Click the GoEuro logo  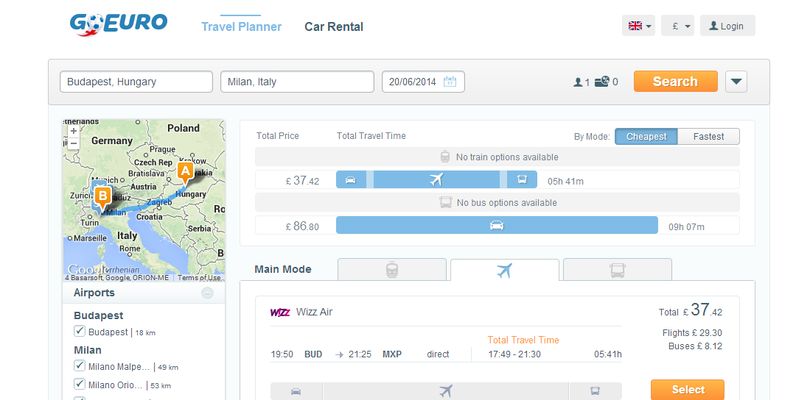tap(118, 24)
